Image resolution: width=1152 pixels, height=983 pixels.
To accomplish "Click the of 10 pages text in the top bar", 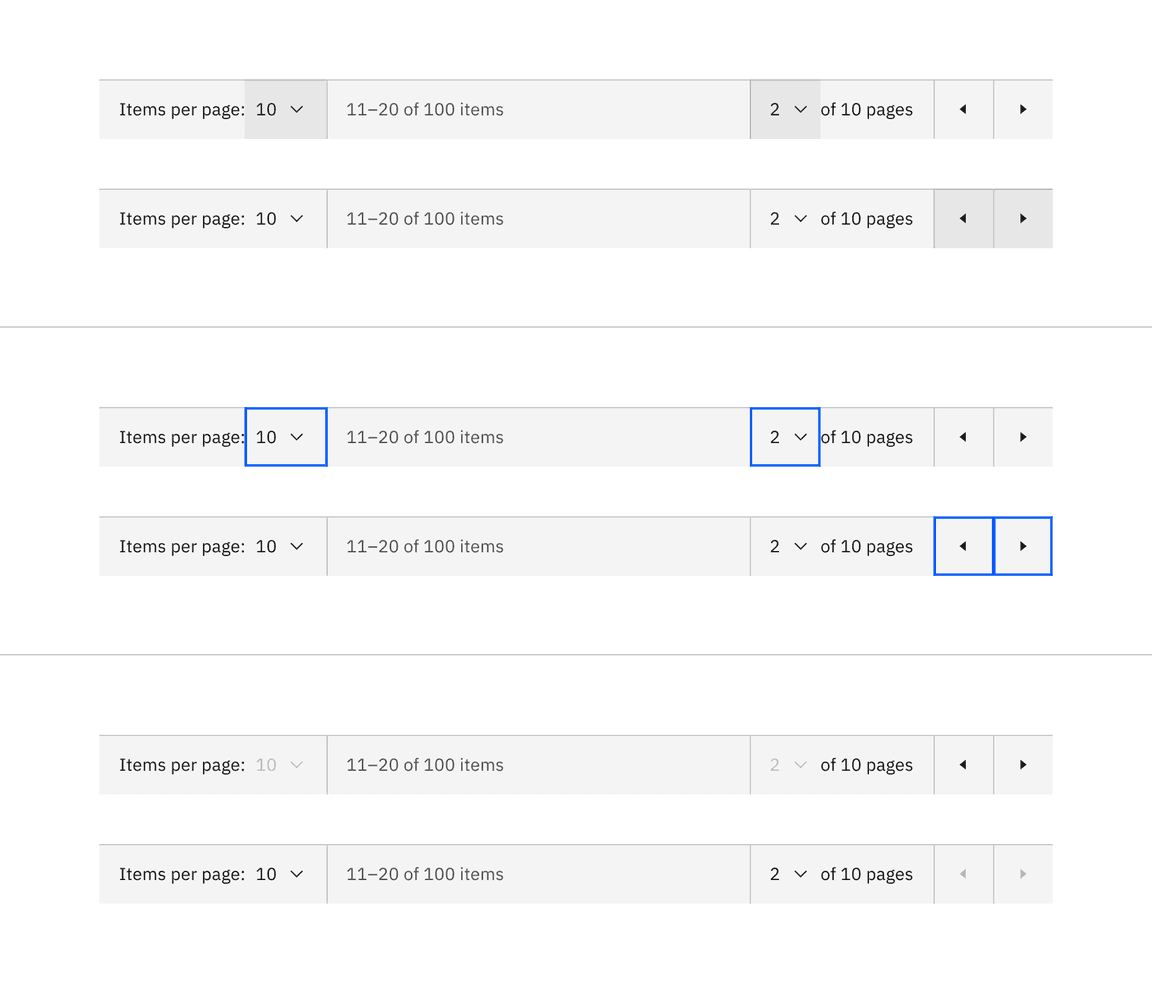I will coord(866,109).
